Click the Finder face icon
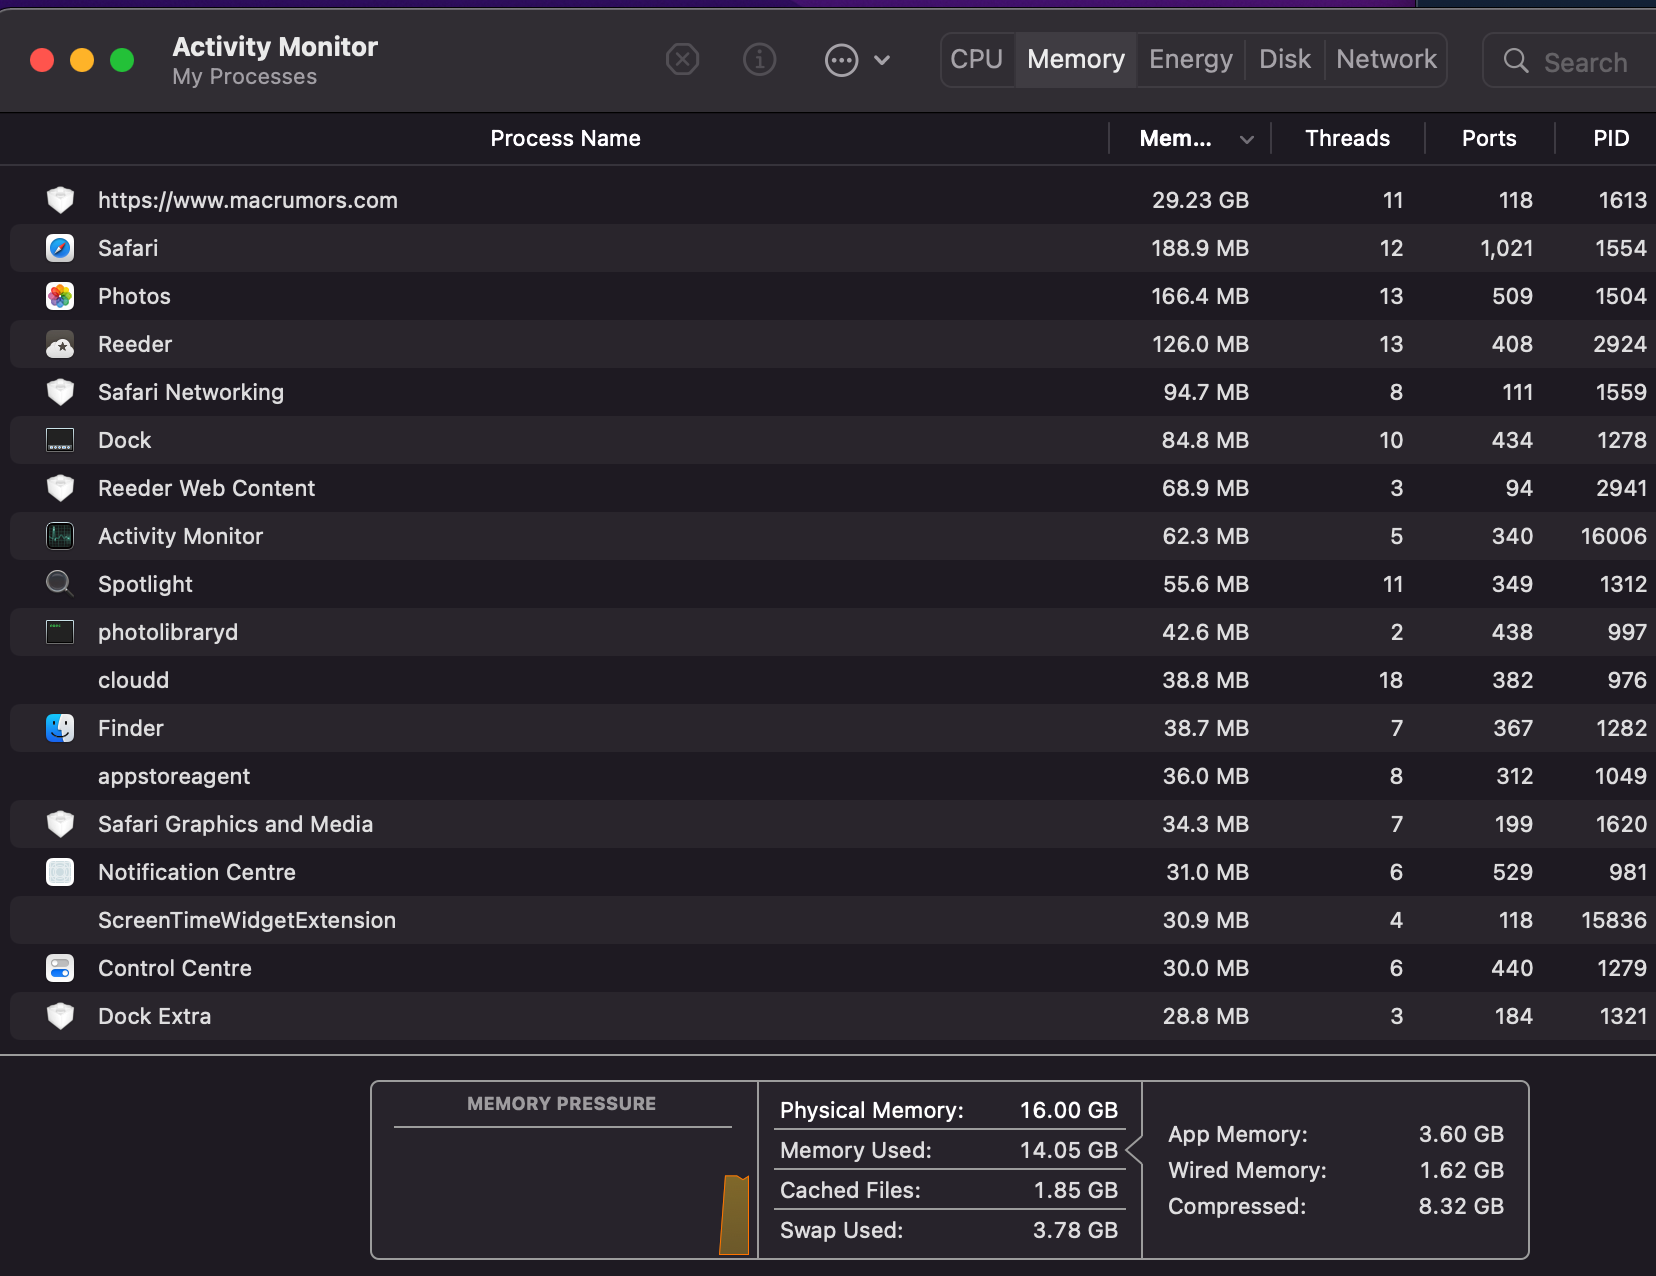The height and width of the screenshot is (1276, 1656). tap(60, 728)
